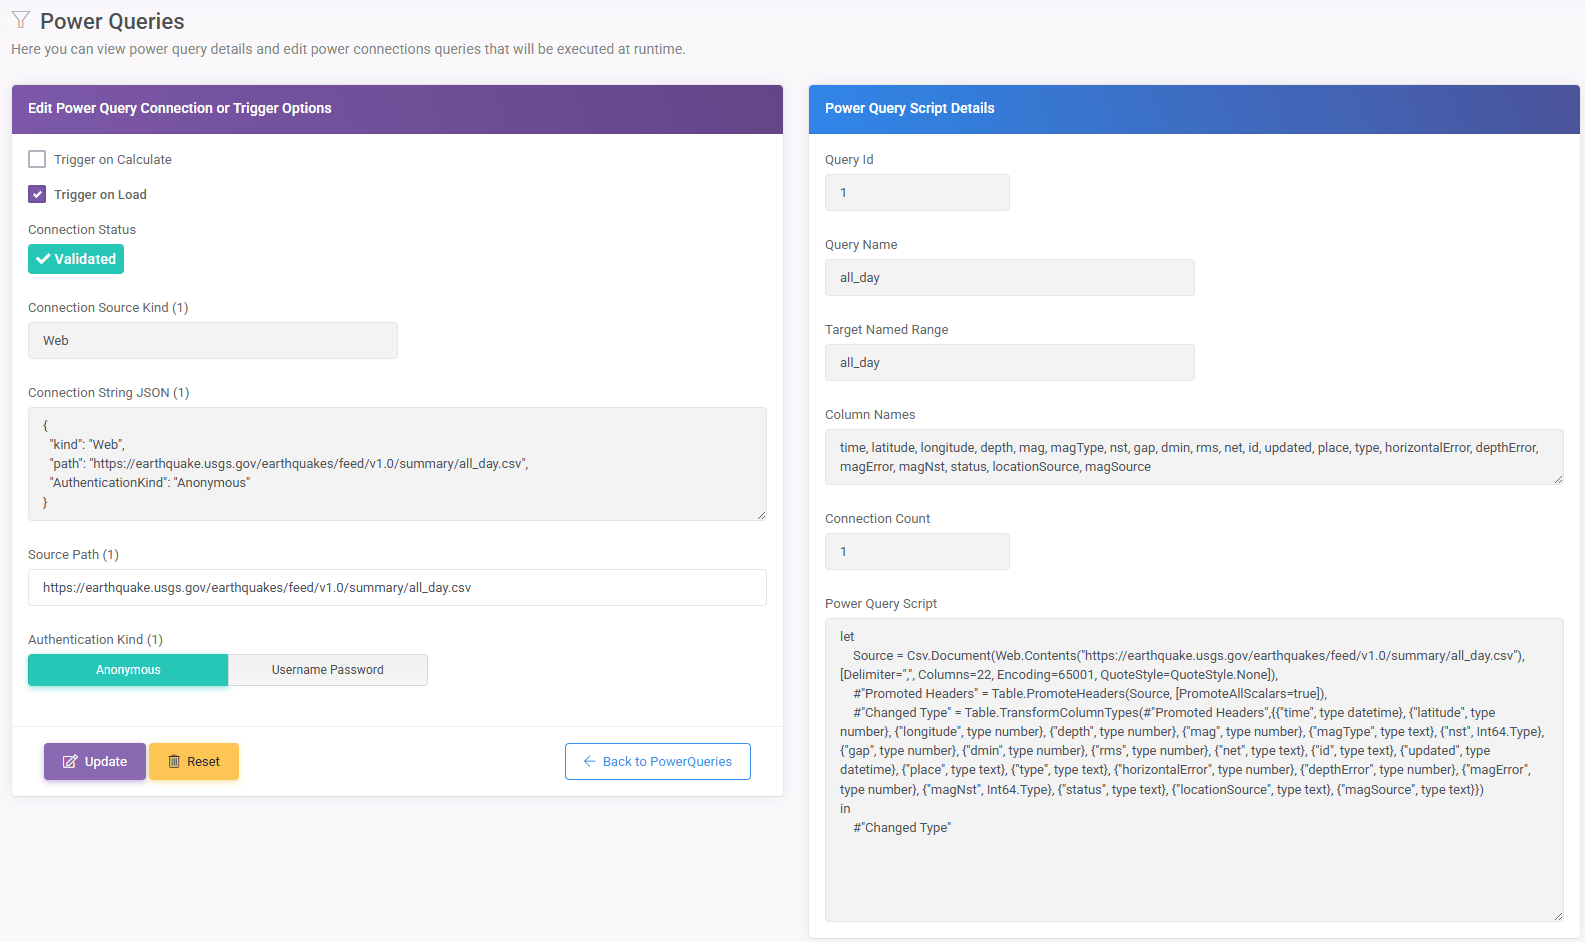Click the Connection Status label
1585x942 pixels.
click(82, 230)
